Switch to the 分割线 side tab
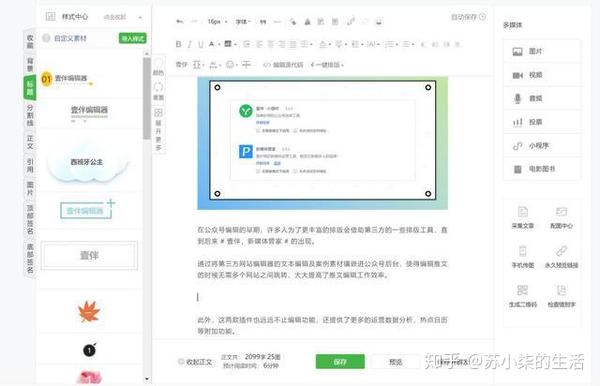The height and width of the screenshot is (386, 600). (30, 115)
